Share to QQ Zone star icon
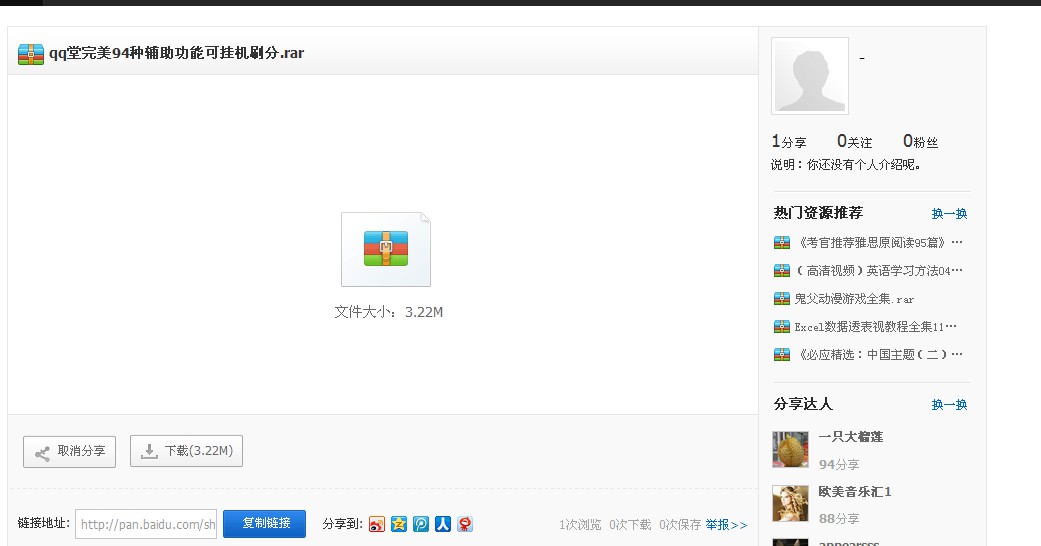 pyautogui.click(x=398, y=524)
